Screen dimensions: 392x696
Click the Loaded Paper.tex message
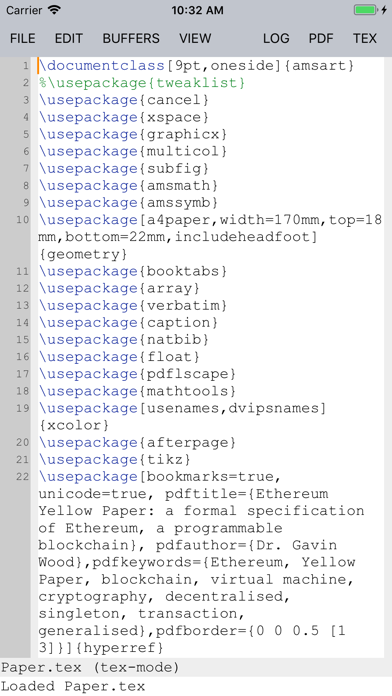coord(73,686)
